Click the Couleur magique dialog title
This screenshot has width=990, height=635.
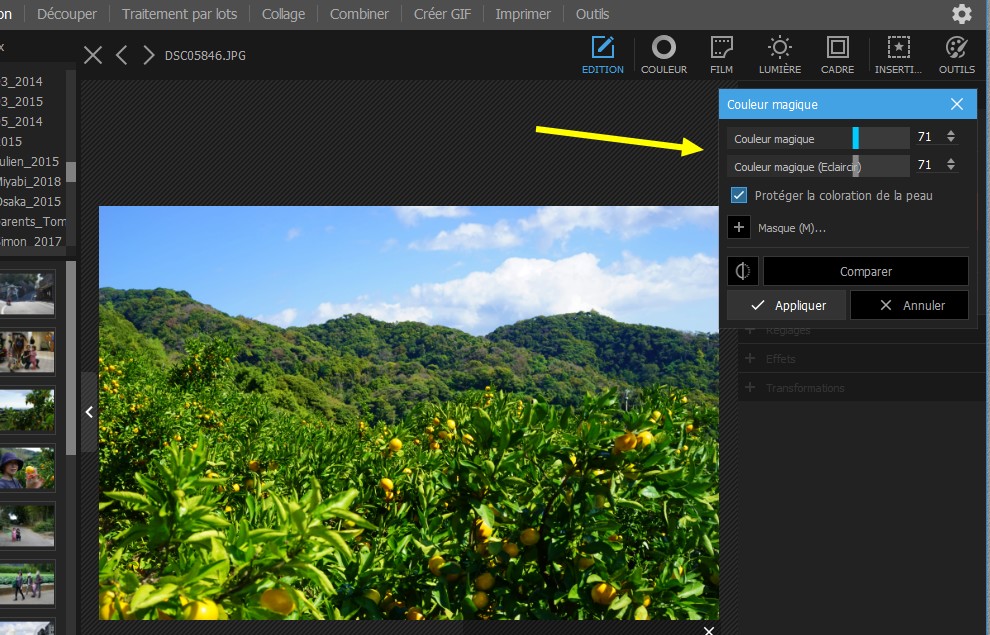[772, 105]
